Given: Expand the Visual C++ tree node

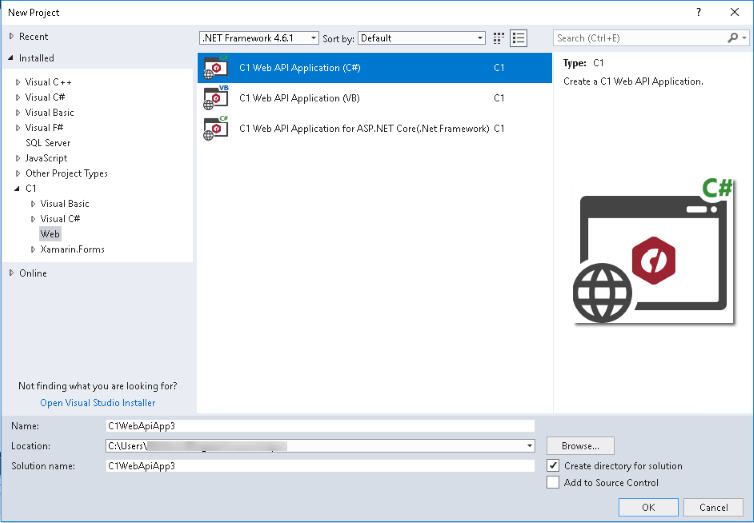Looking at the screenshot, I should 18,82.
